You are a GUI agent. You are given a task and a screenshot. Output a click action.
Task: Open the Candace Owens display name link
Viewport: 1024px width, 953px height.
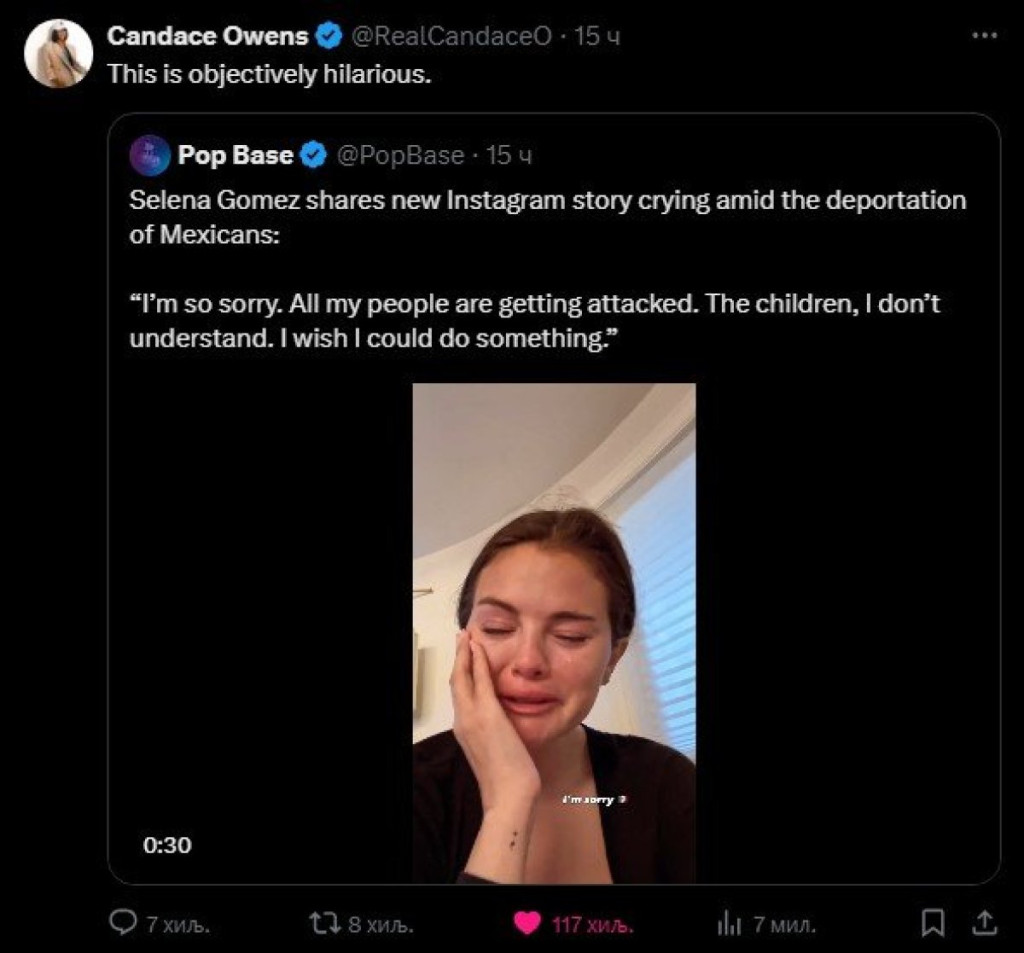point(209,37)
